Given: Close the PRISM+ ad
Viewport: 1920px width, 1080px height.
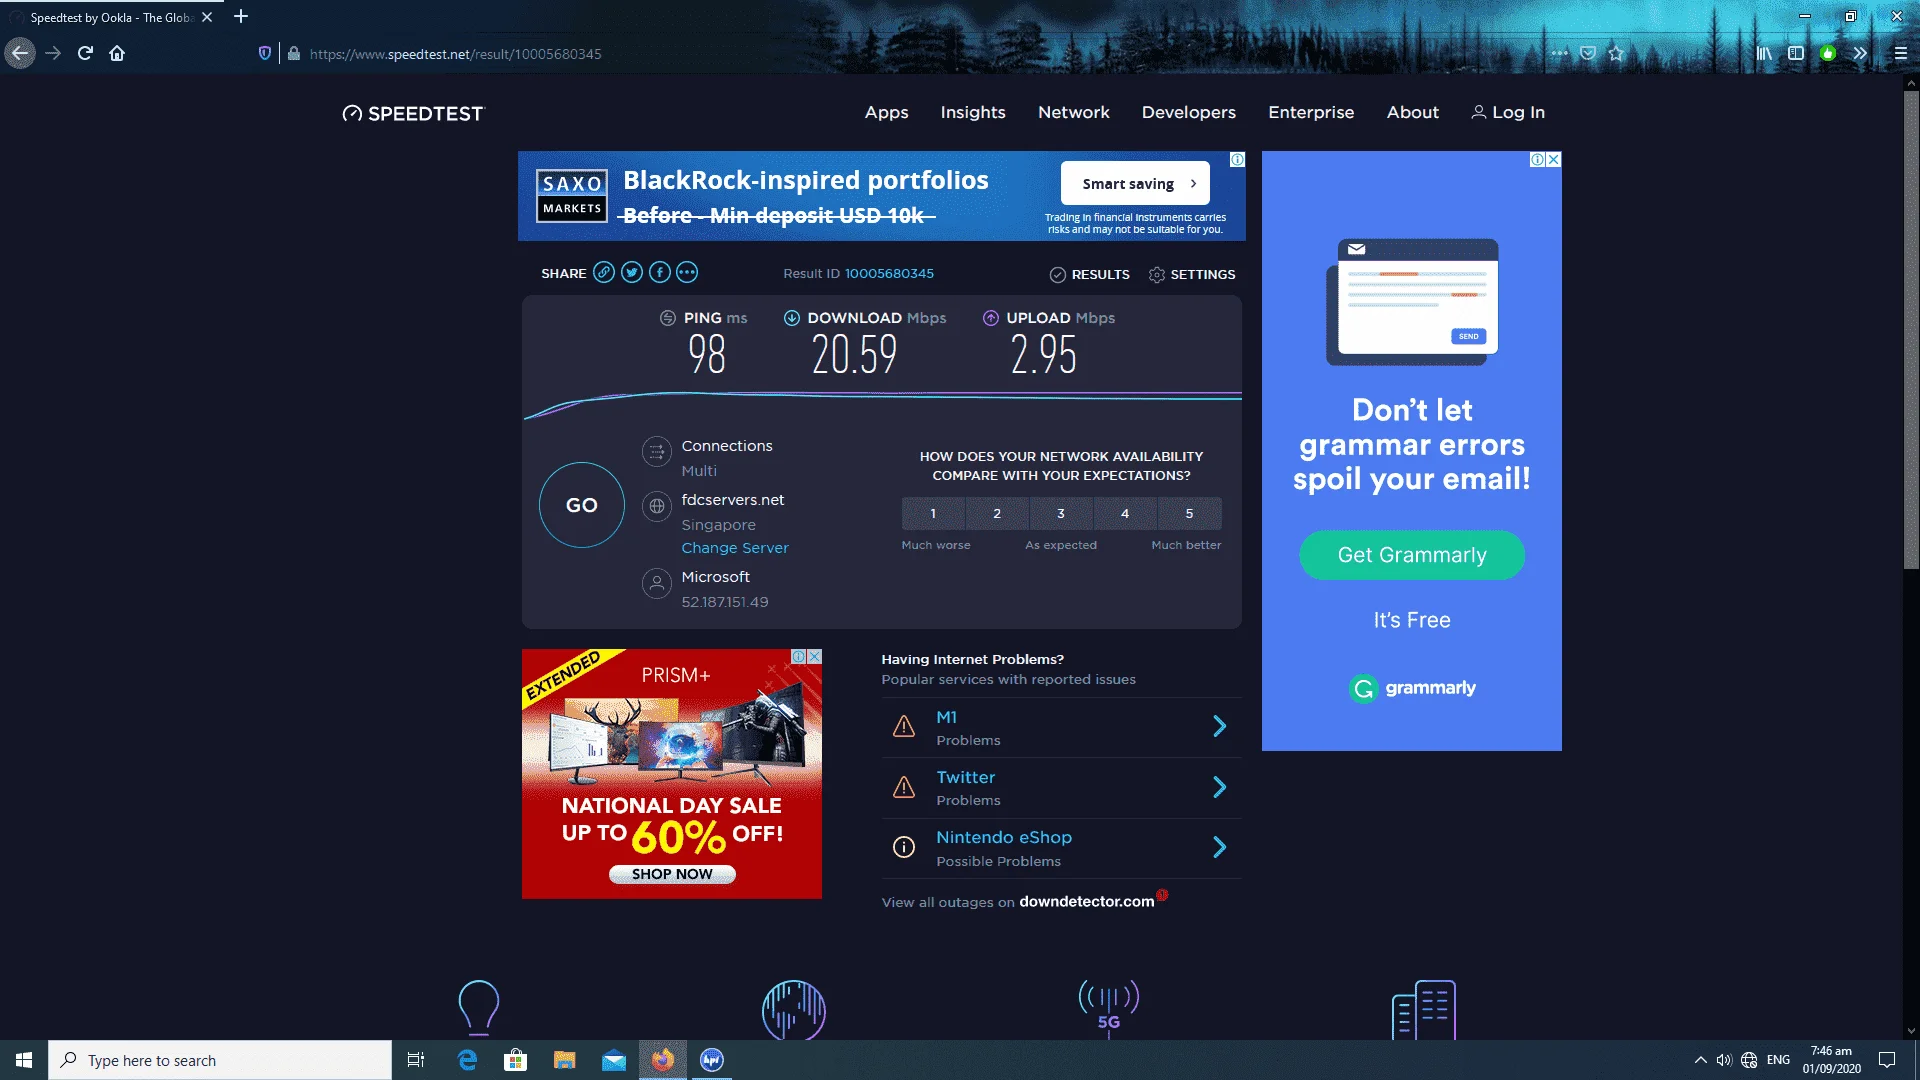Looking at the screenshot, I should point(815,656).
